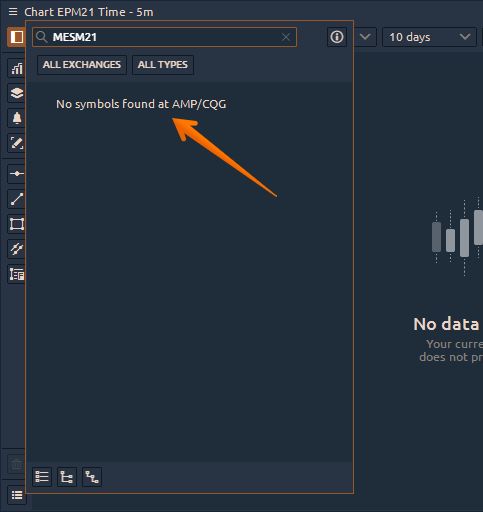This screenshot has width=483, height=512.
Task: Open the ALL EXCHANGES filter
Action: pyautogui.click(x=82, y=65)
